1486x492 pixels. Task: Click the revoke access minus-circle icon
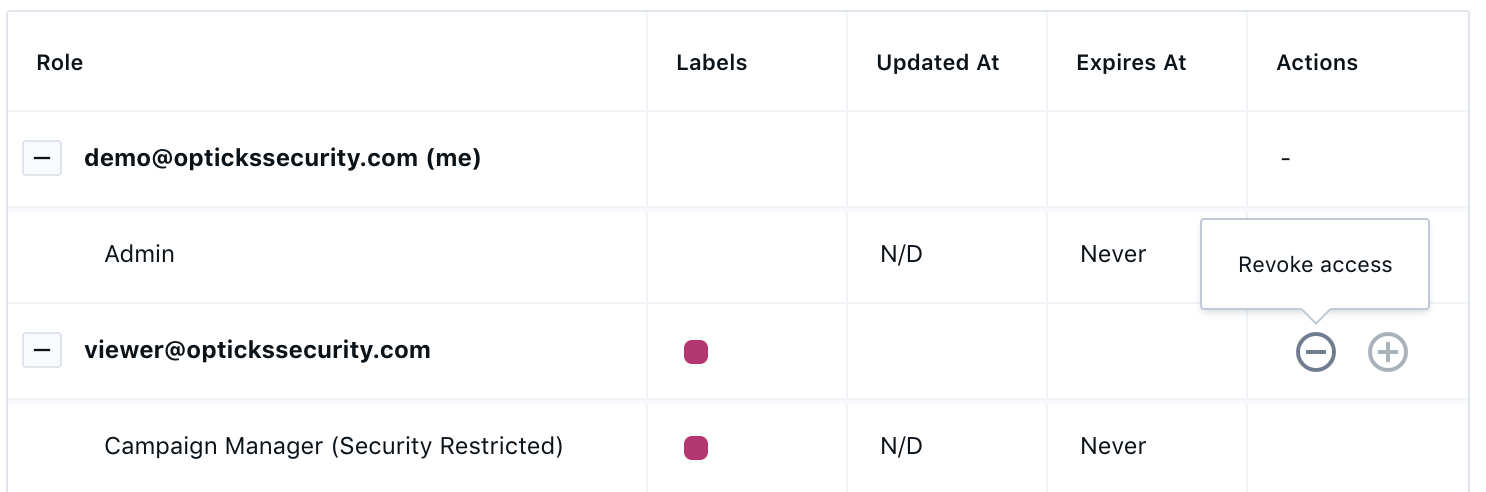(x=1315, y=351)
